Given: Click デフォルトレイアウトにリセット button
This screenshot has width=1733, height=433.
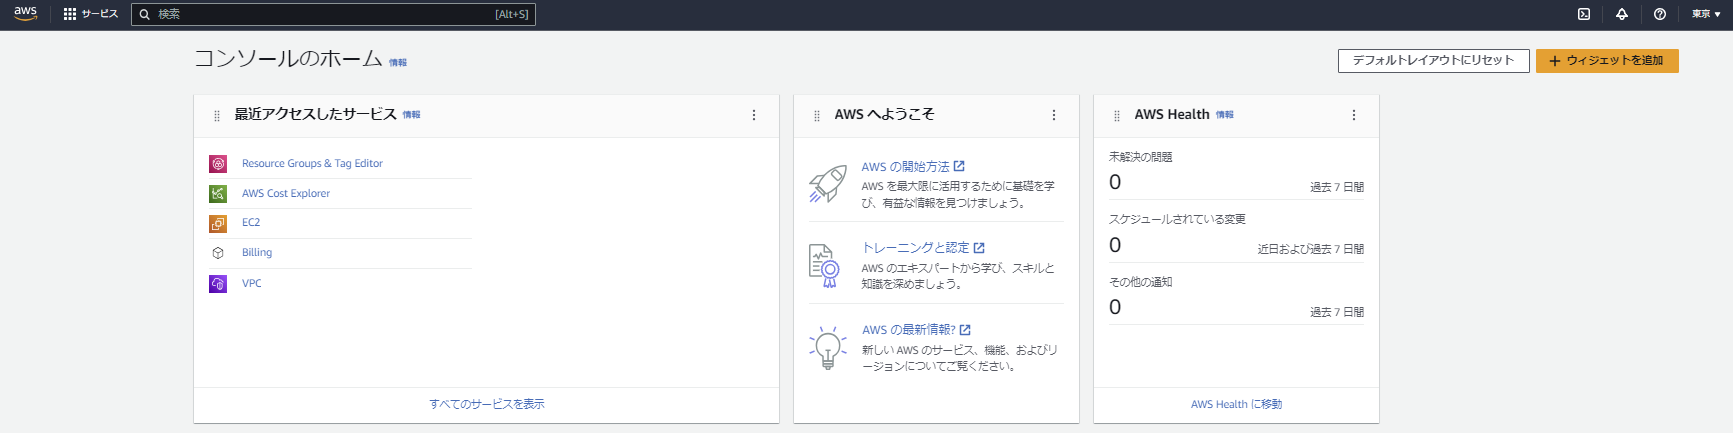Looking at the screenshot, I should 1433,61.
